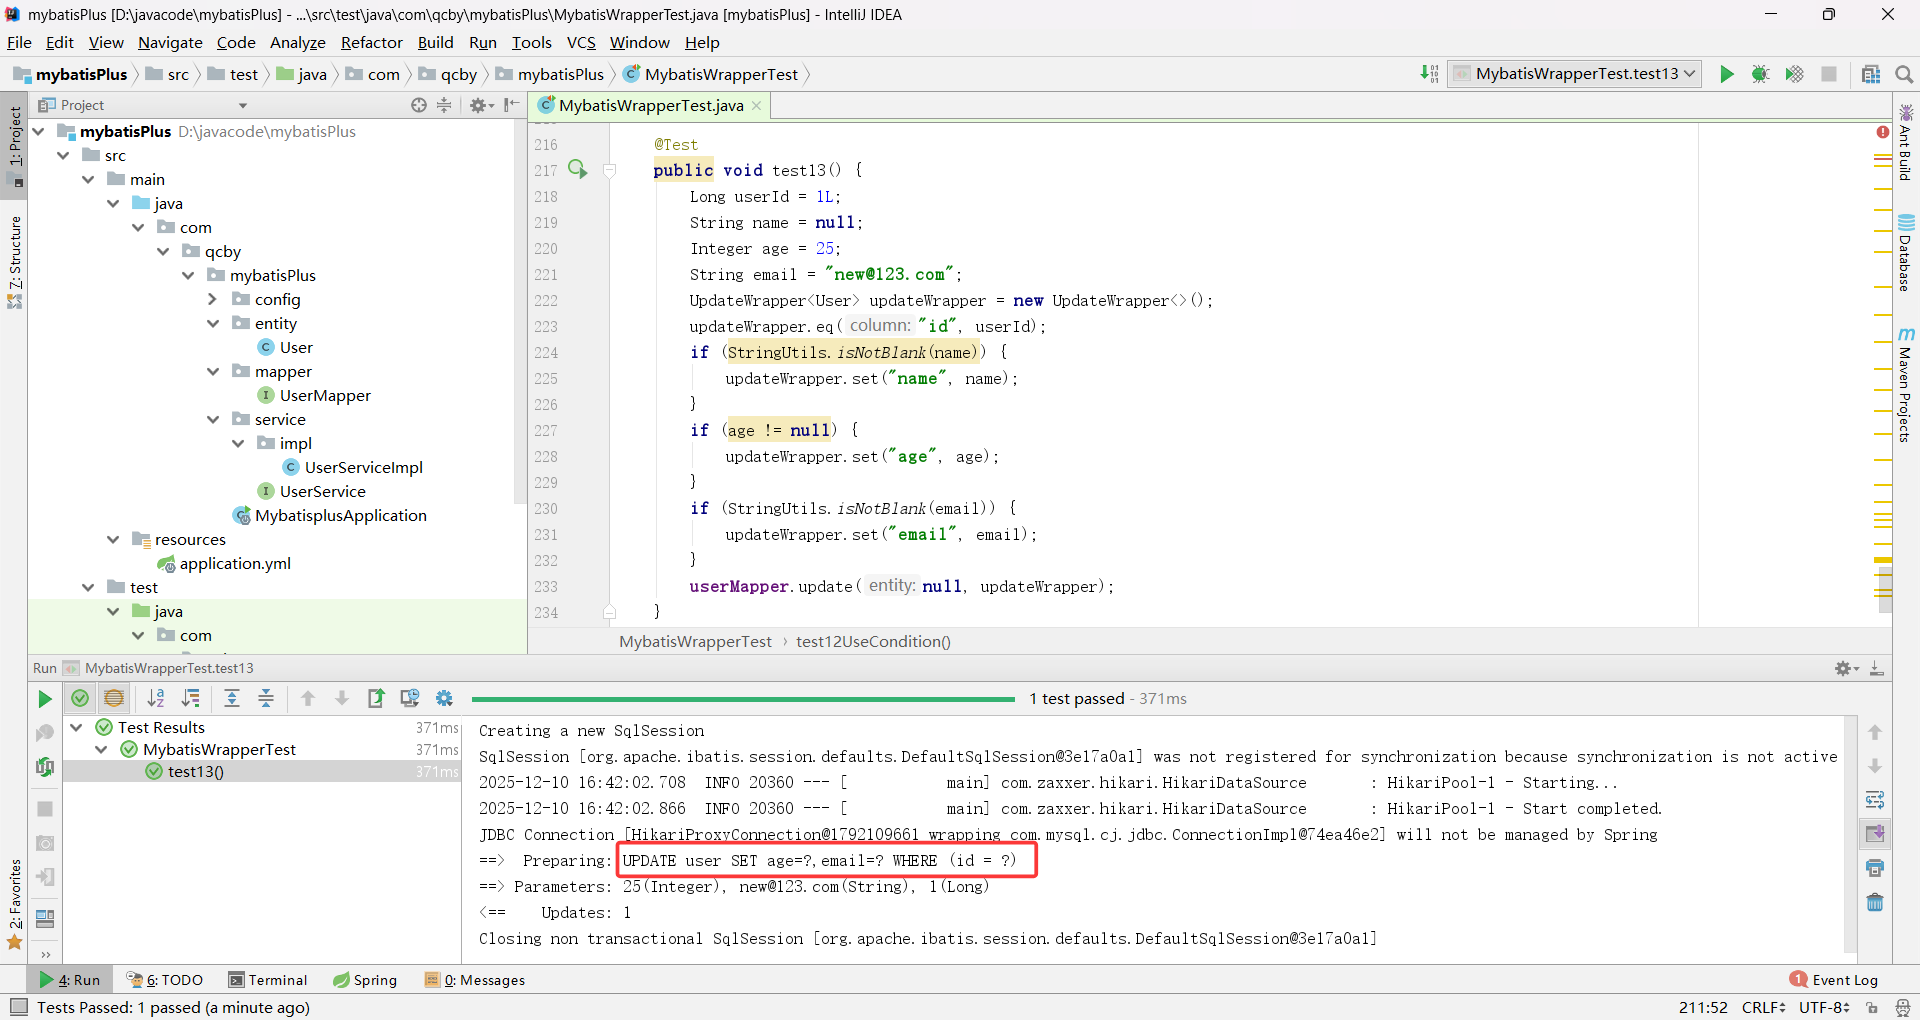Image resolution: width=1920 pixels, height=1020 pixels.
Task: Open the Spring tool window
Action: pos(365,980)
